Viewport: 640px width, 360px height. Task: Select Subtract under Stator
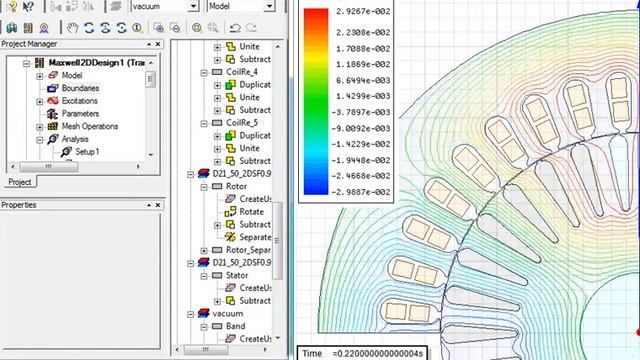(255, 300)
